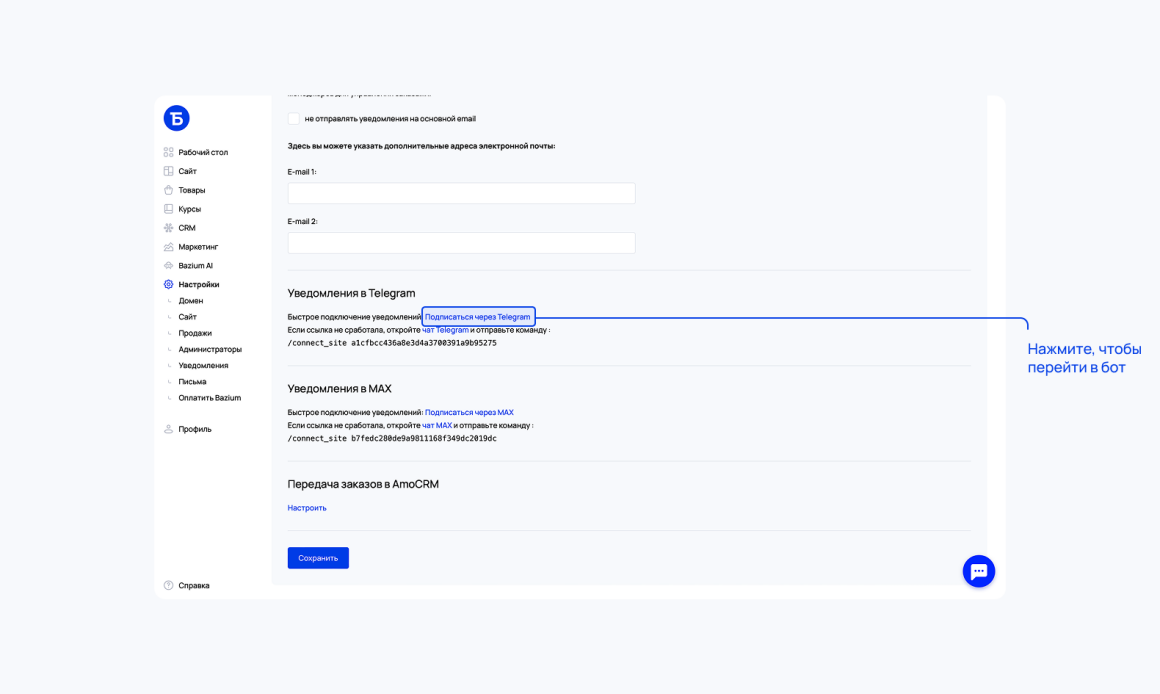Click heading 'Передача заказов в AmoCRM'
The width and height of the screenshot is (1160, 694).
pos(363,484)
